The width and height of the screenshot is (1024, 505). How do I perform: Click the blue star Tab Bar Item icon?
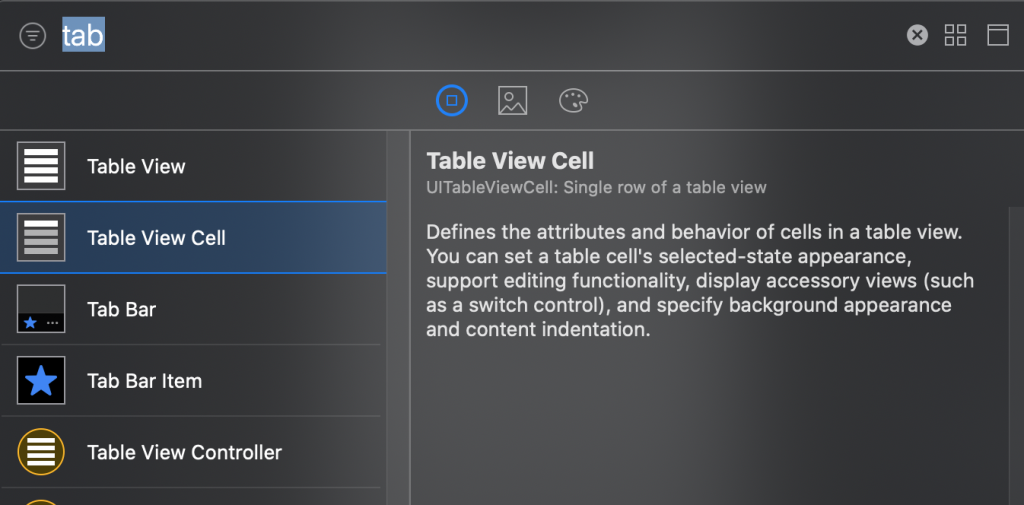coord(41,381)
